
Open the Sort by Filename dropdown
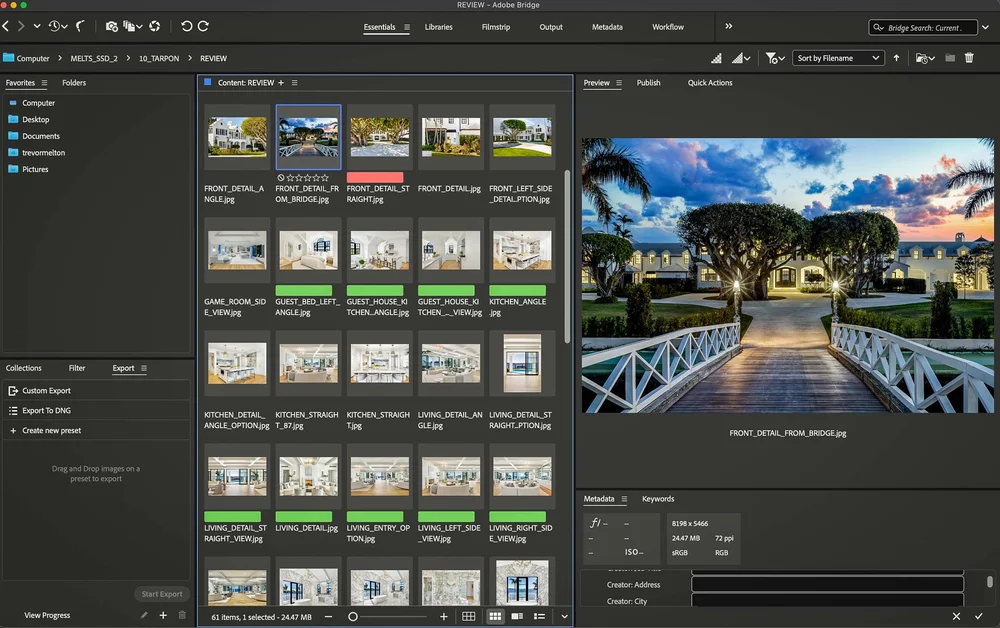(x=838, y=58)
